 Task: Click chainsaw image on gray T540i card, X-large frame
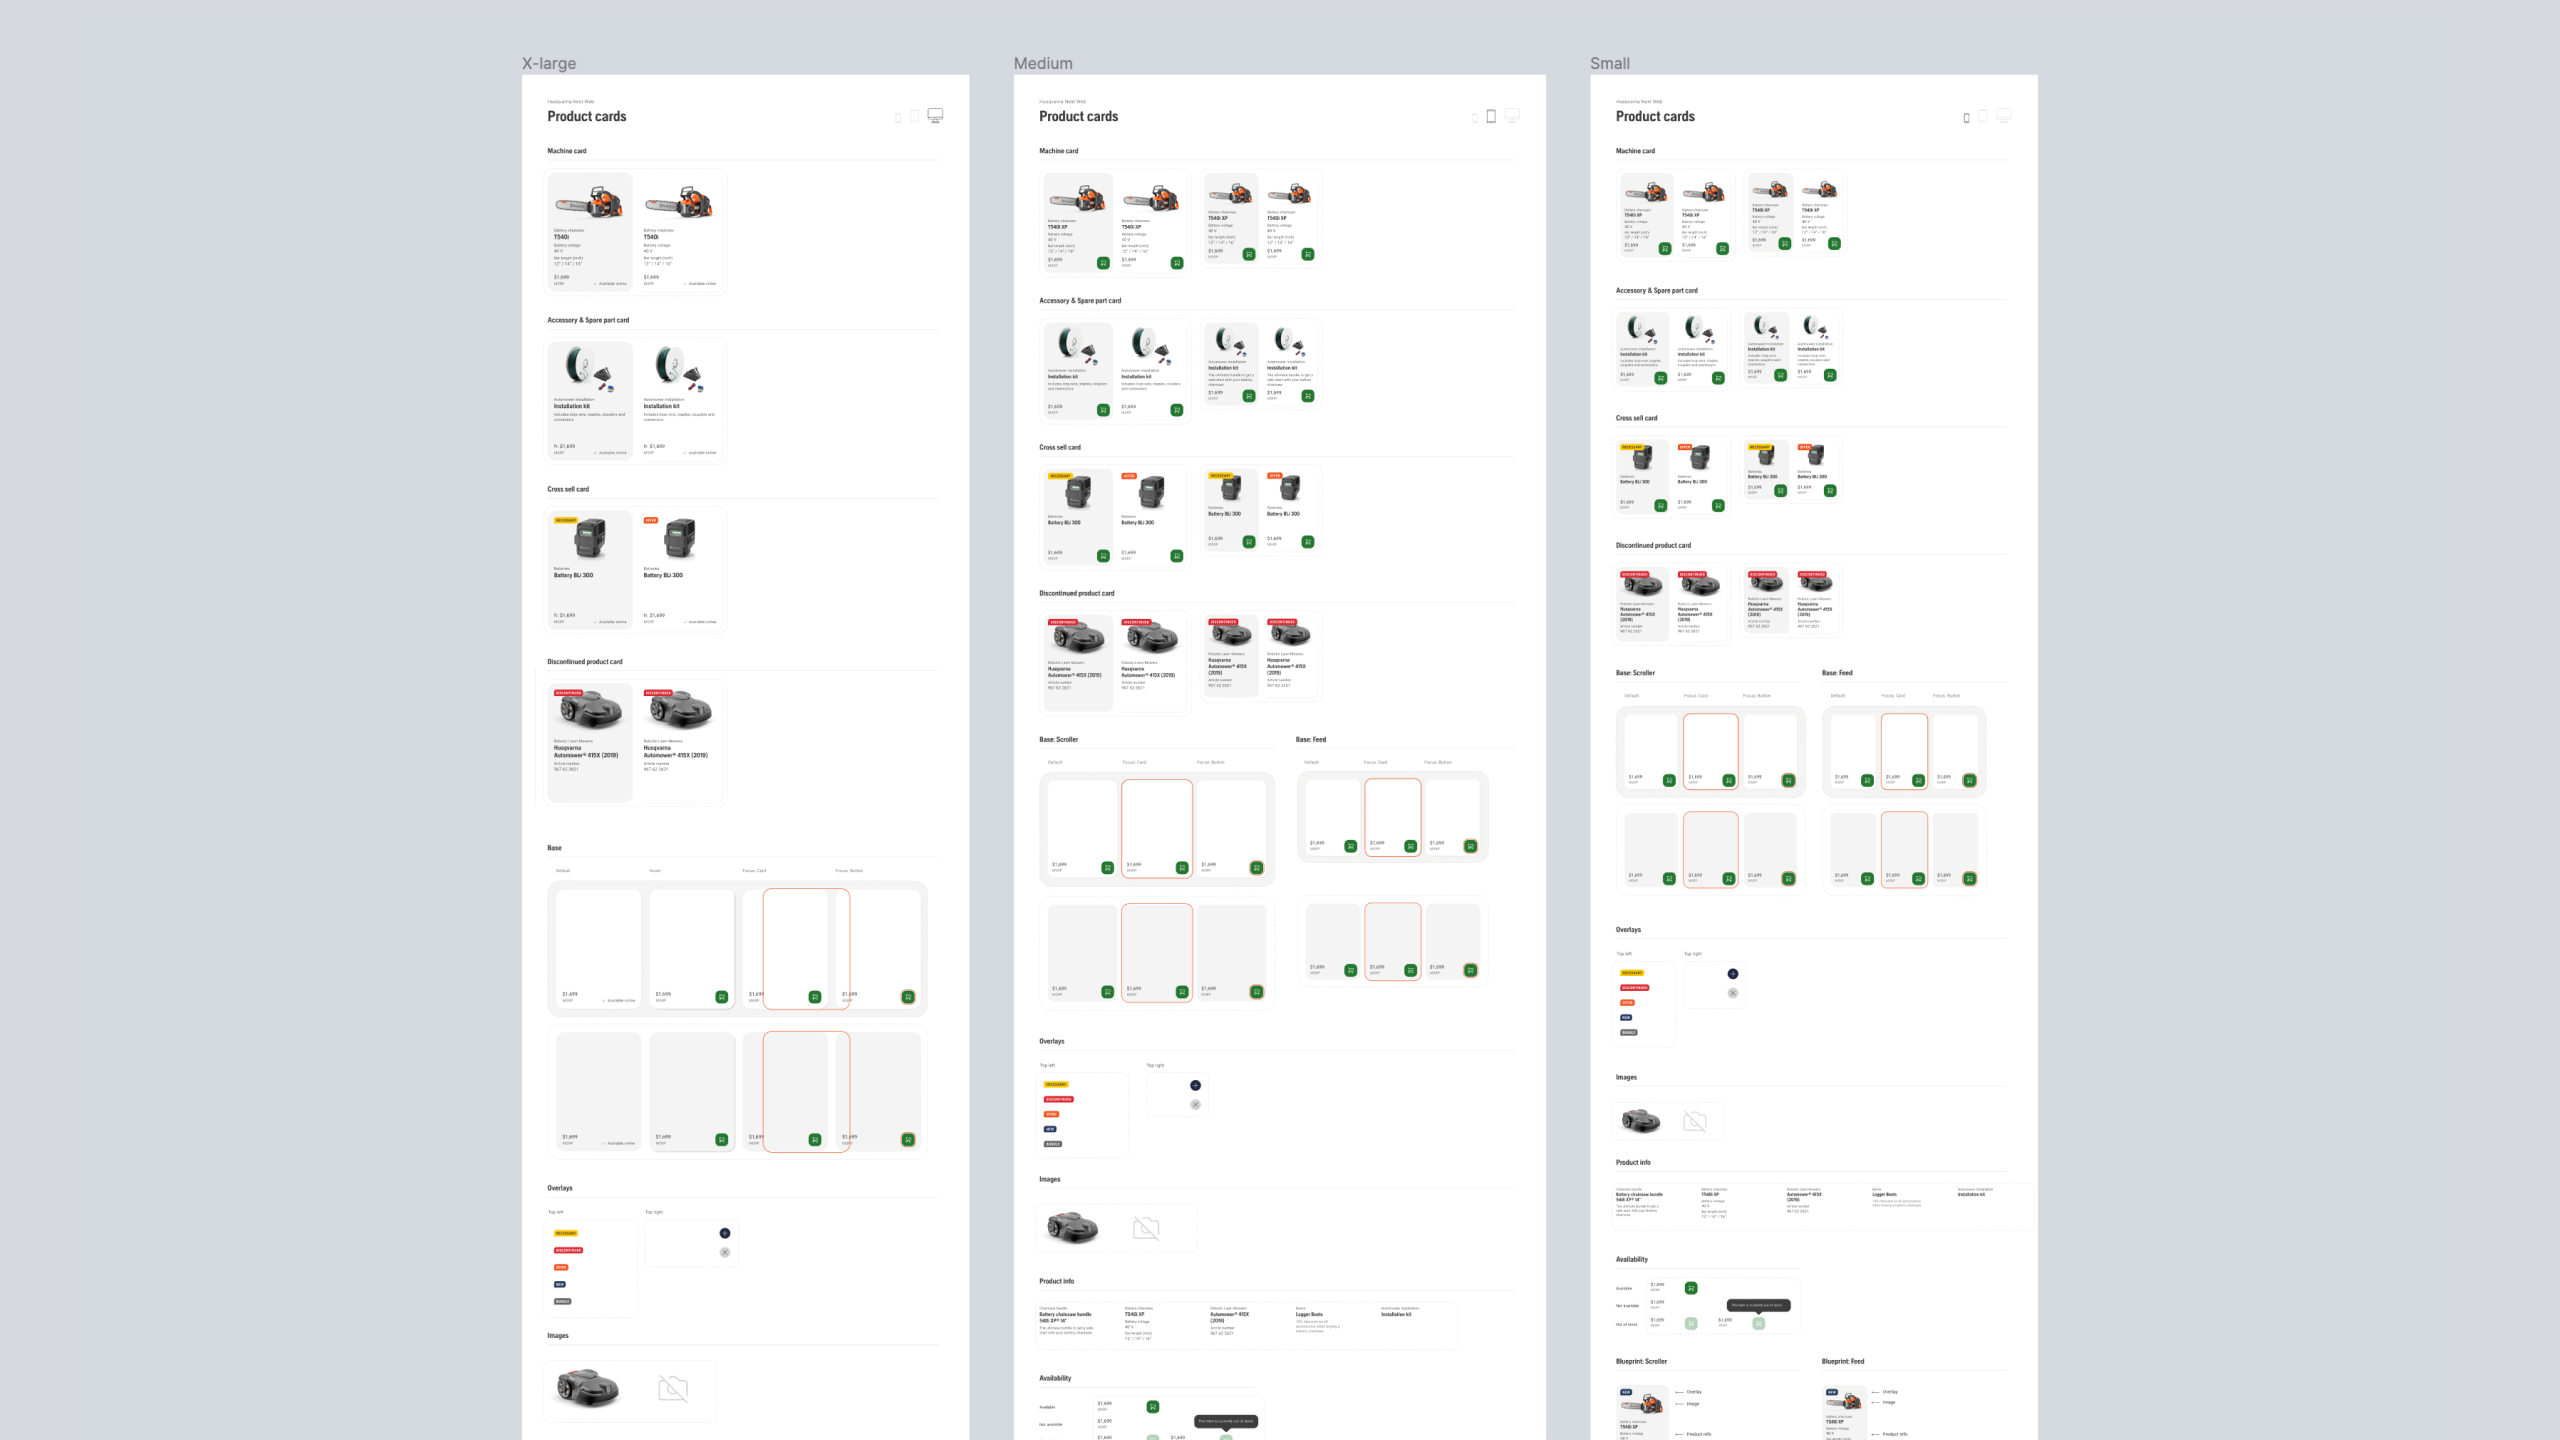click(x=590, y=203)
